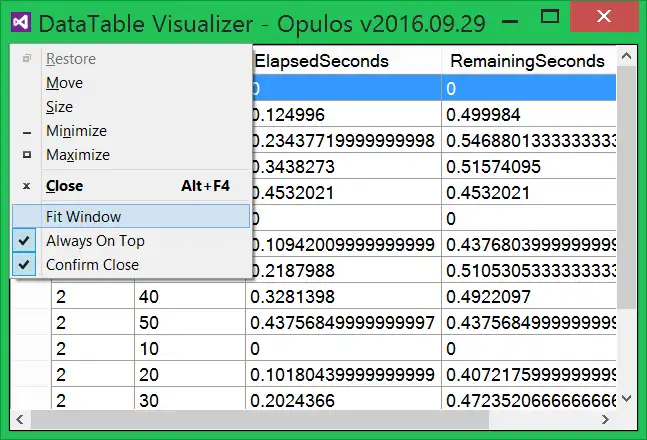This screenshot has width=647, height=440.
Task: Click the vertical scrollbar up arrow
Action: click(x=626, y=56)
